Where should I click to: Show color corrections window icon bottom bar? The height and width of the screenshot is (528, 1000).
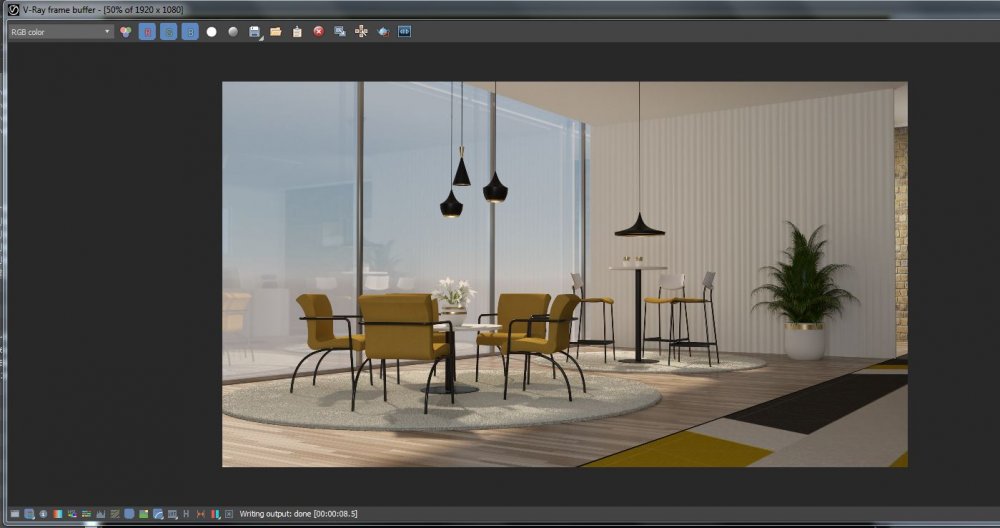(x=15, y=514)
